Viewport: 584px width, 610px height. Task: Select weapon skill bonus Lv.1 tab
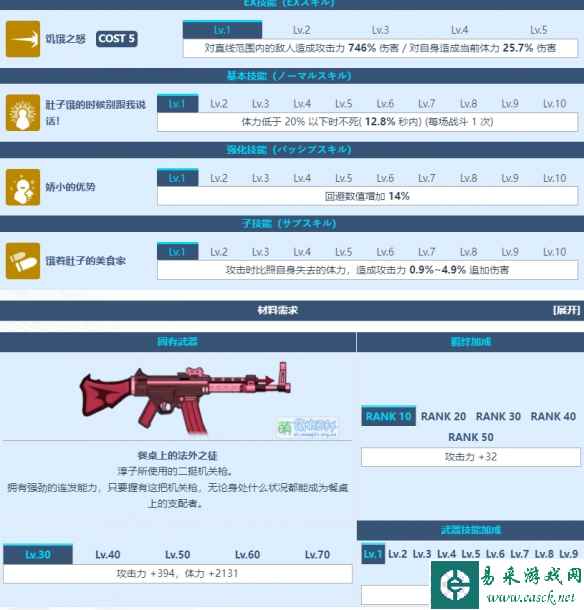click(x=373, y=554)
